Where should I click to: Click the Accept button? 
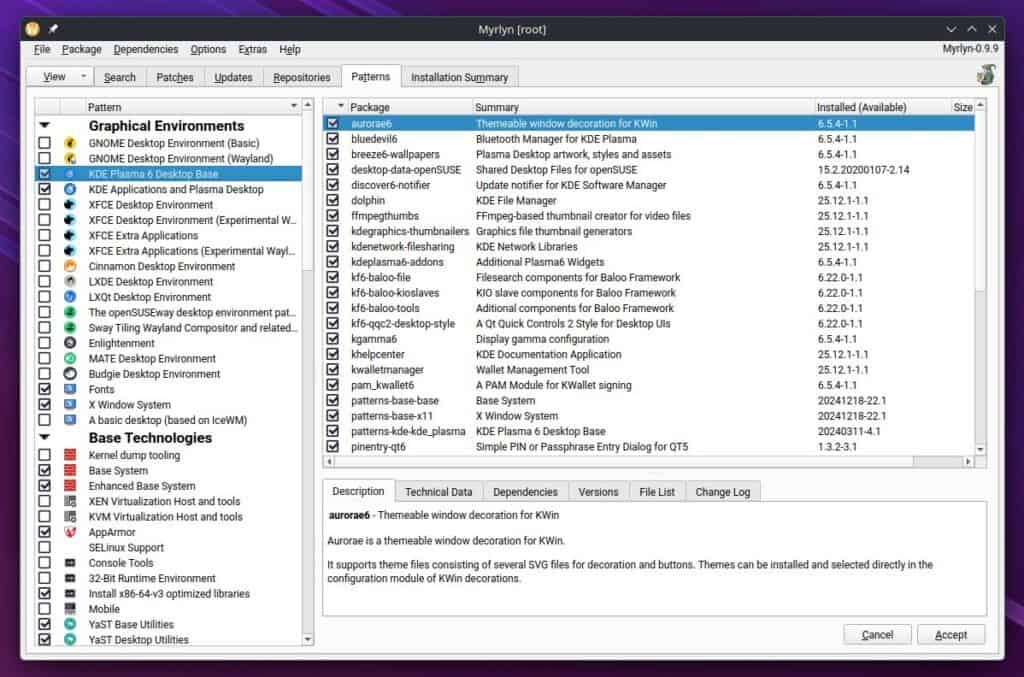point(950,634)
